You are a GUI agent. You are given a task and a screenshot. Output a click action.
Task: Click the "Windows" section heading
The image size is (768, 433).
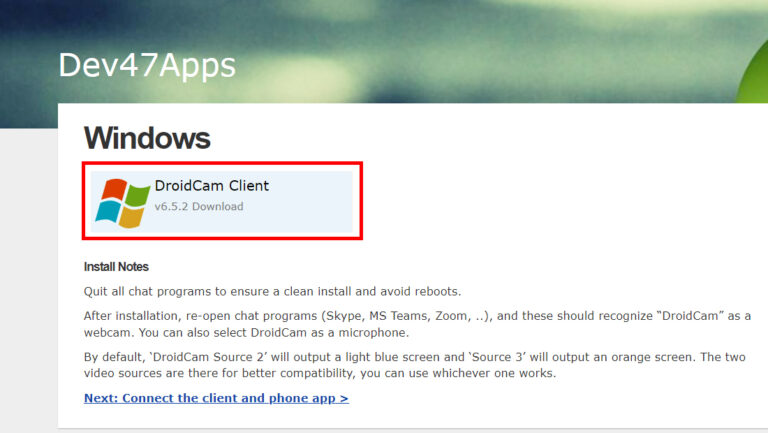point(147,138)
